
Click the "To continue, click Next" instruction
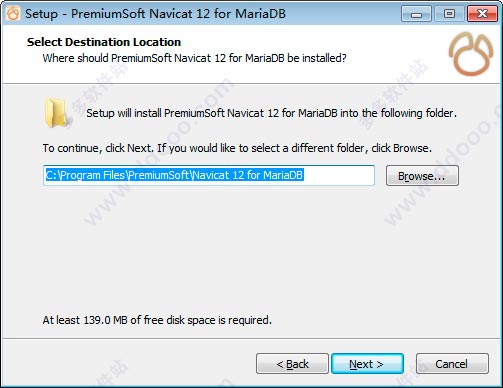point(237,148)
